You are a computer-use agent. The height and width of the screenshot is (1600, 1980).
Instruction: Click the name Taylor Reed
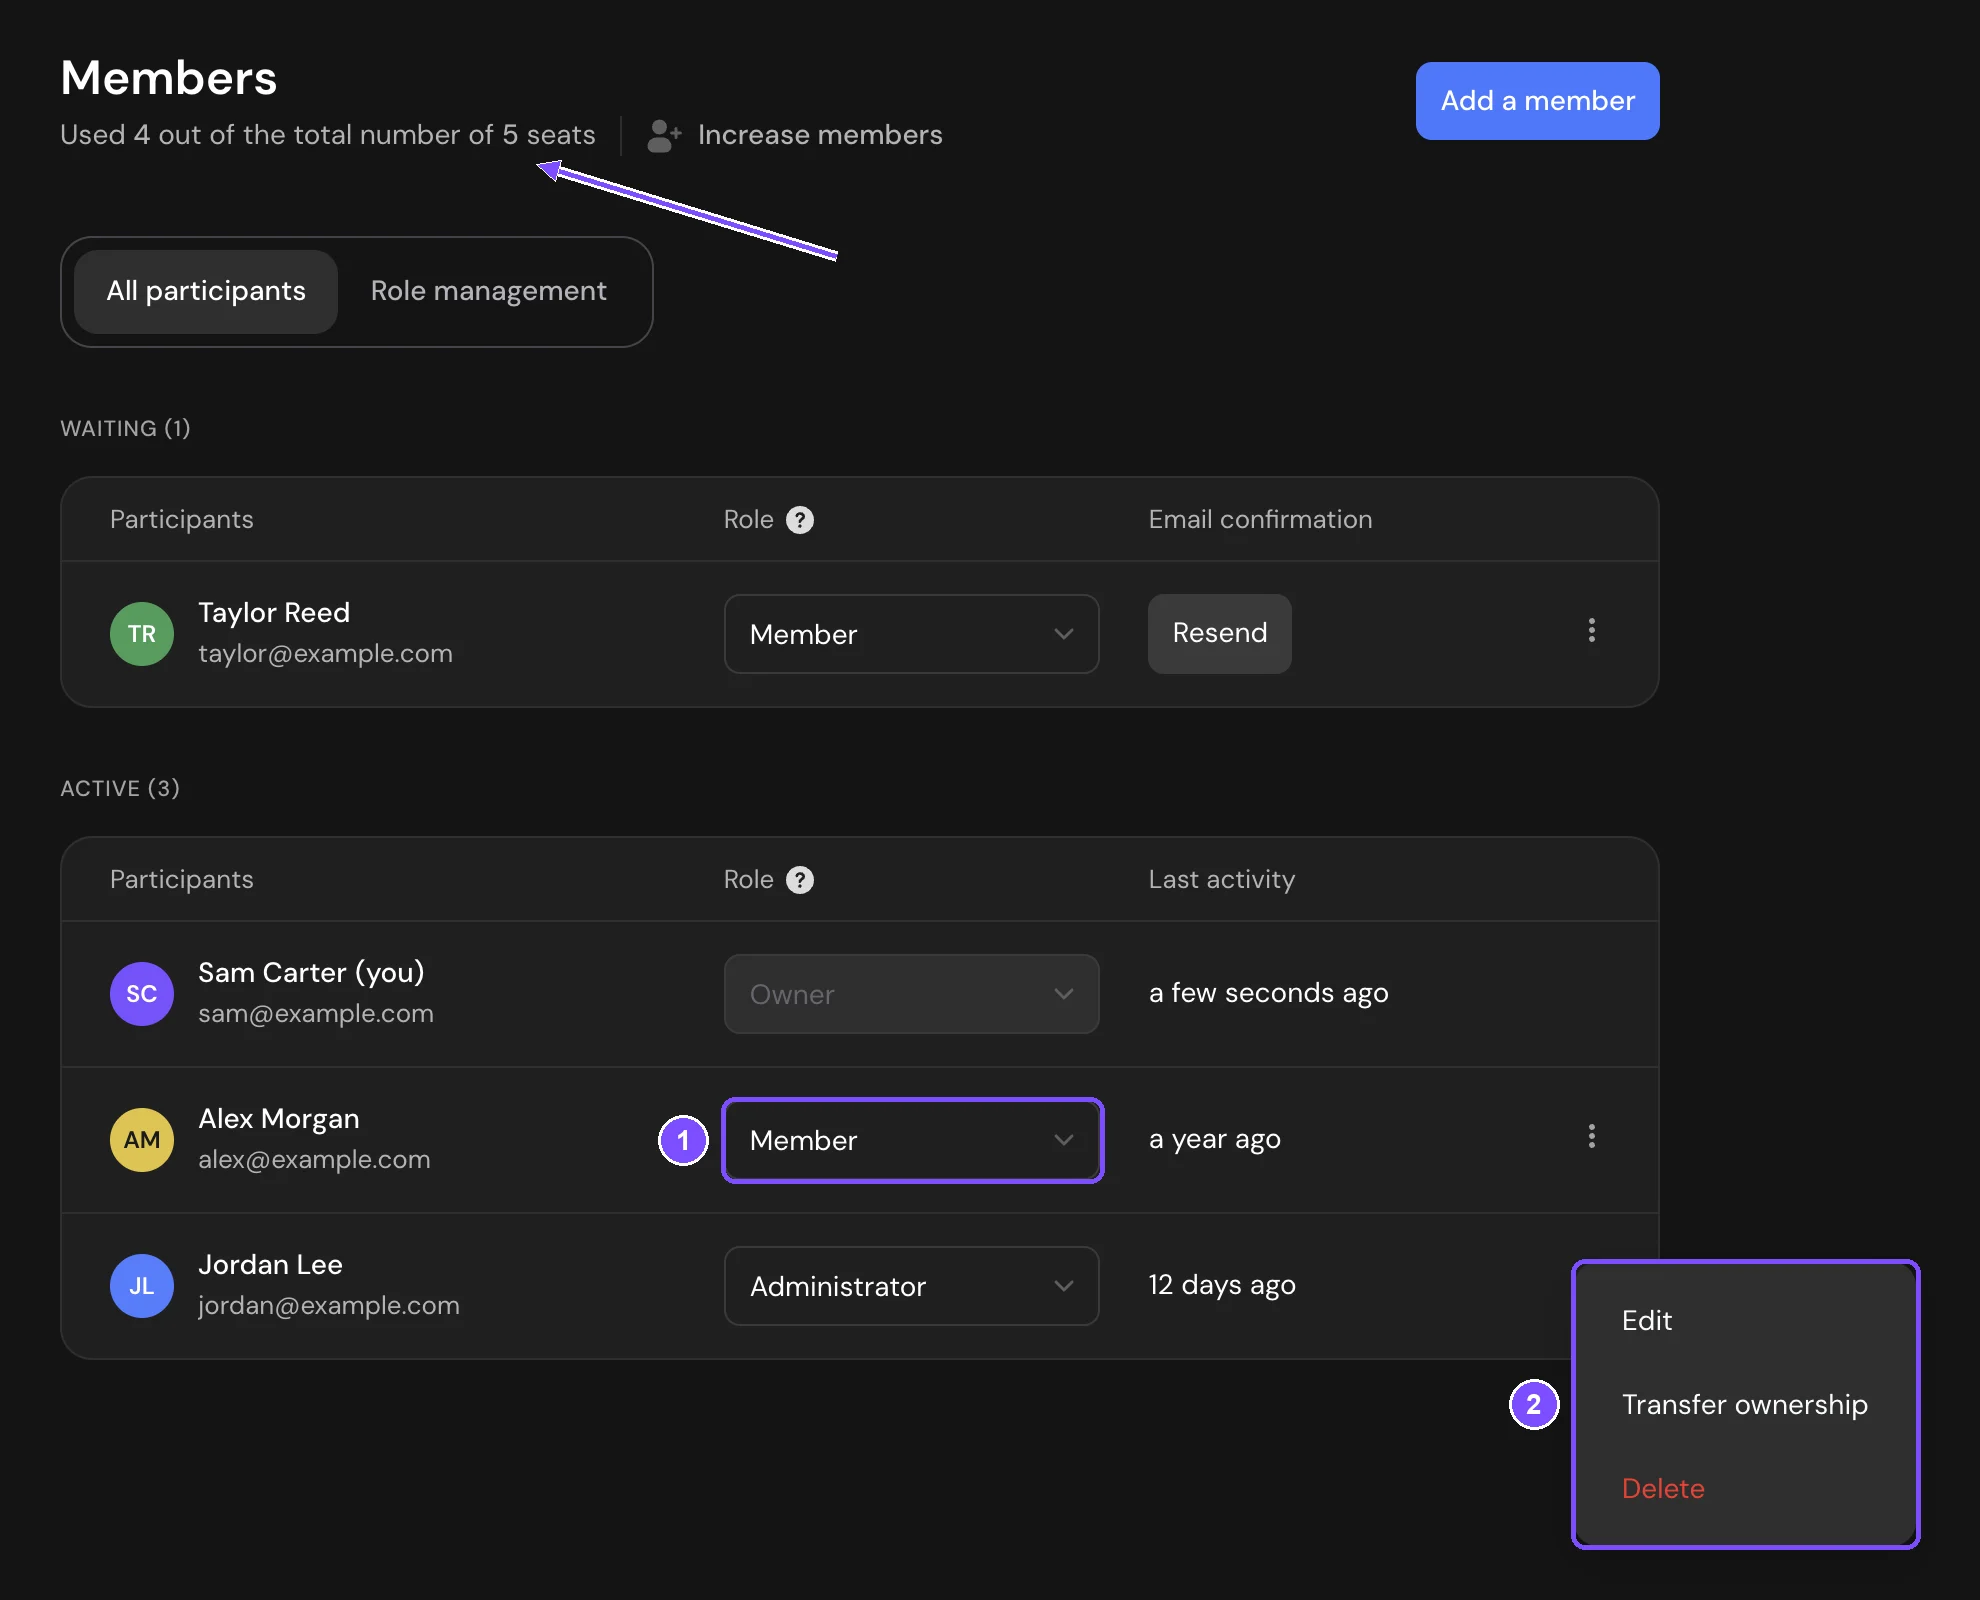274,613
